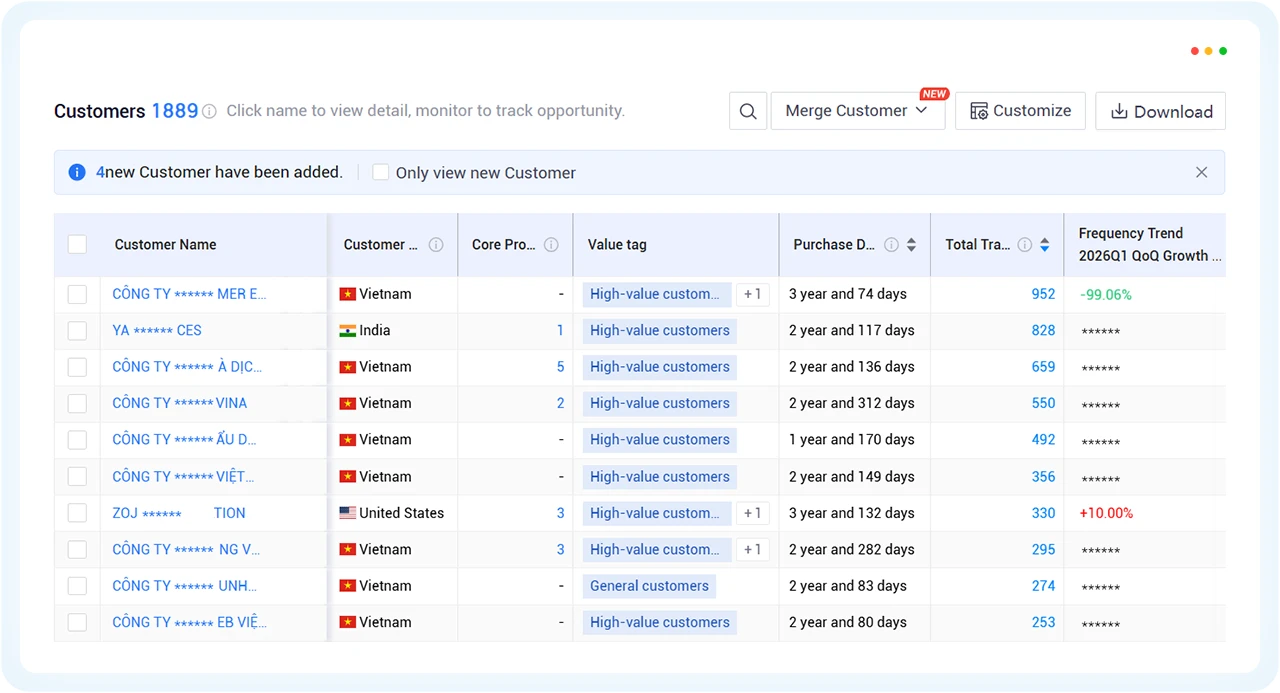Select checkbox for CÔNG TY EB VIỆ... row

click(x=77, y=622)
